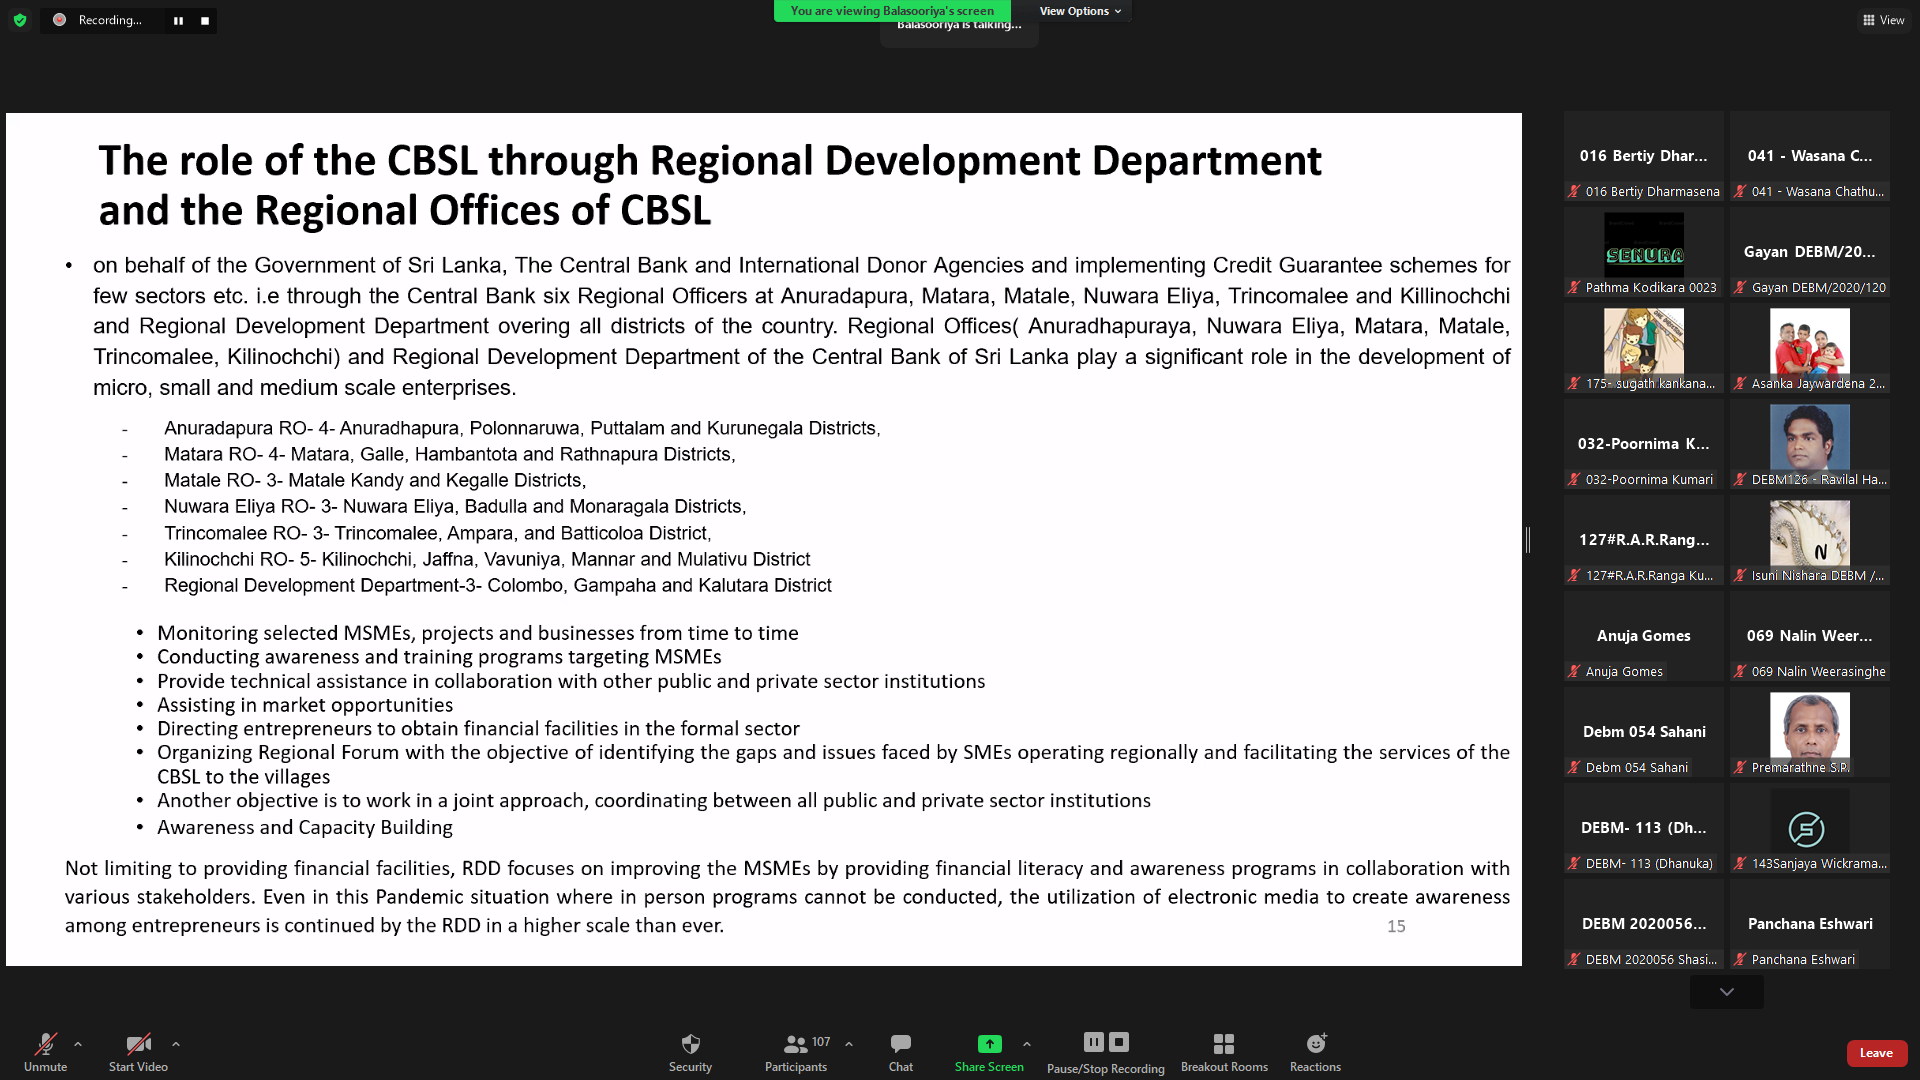Viewport: 1920px width, 1080px height.
Task: Click the Recording... label
Action: tap(110, 20)
